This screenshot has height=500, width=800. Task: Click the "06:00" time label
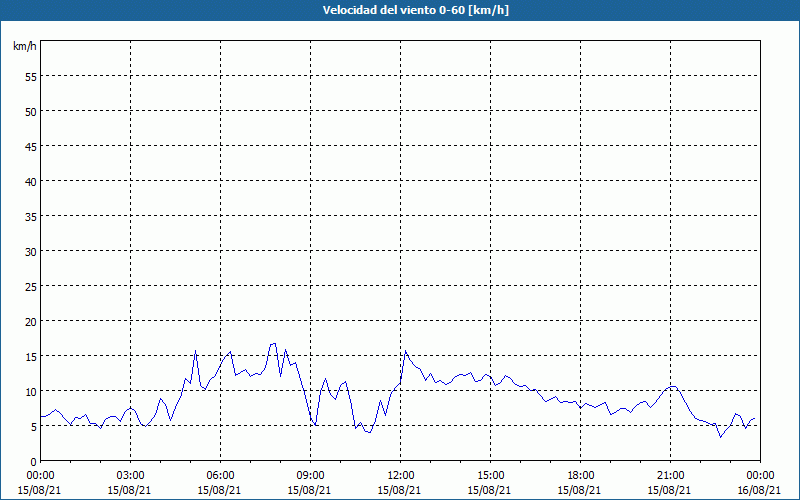(220, 476)
